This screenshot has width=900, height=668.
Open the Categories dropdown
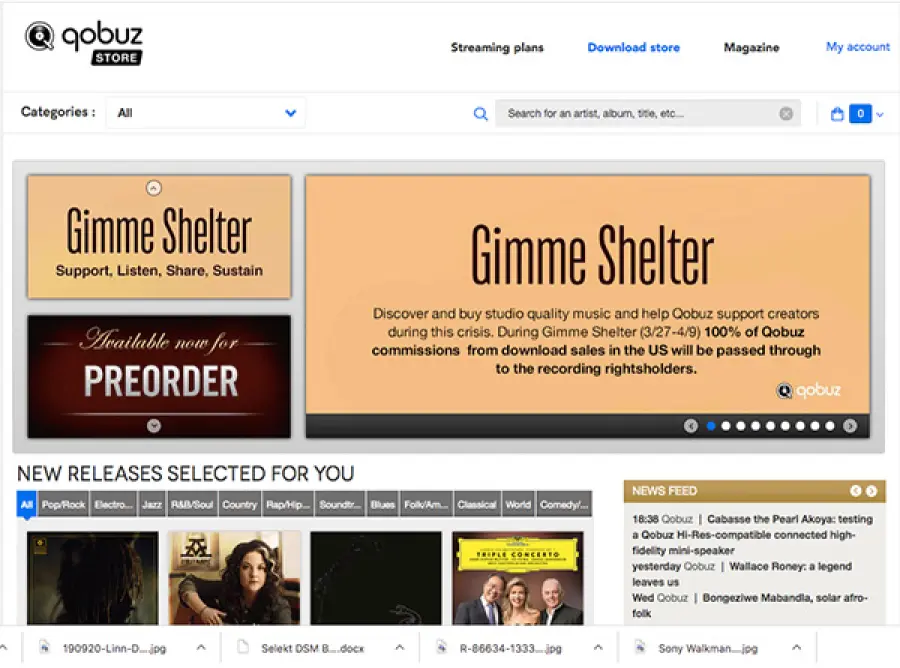pos(206,113)
